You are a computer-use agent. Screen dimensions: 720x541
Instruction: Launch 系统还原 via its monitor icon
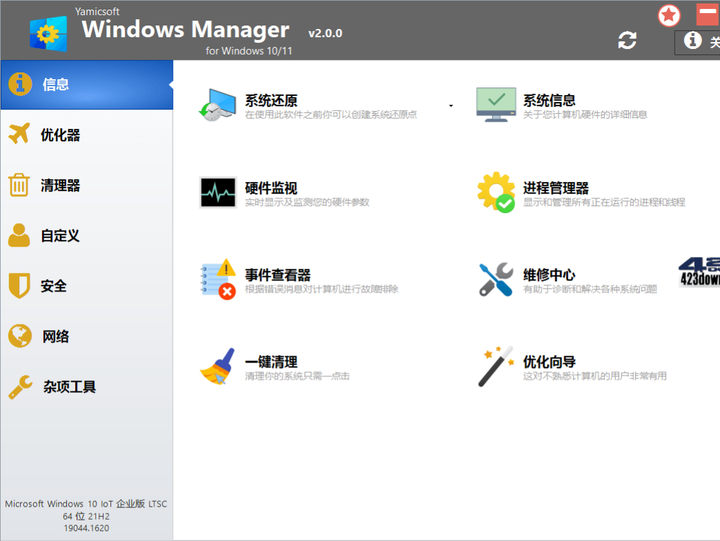tap(217, 105)
